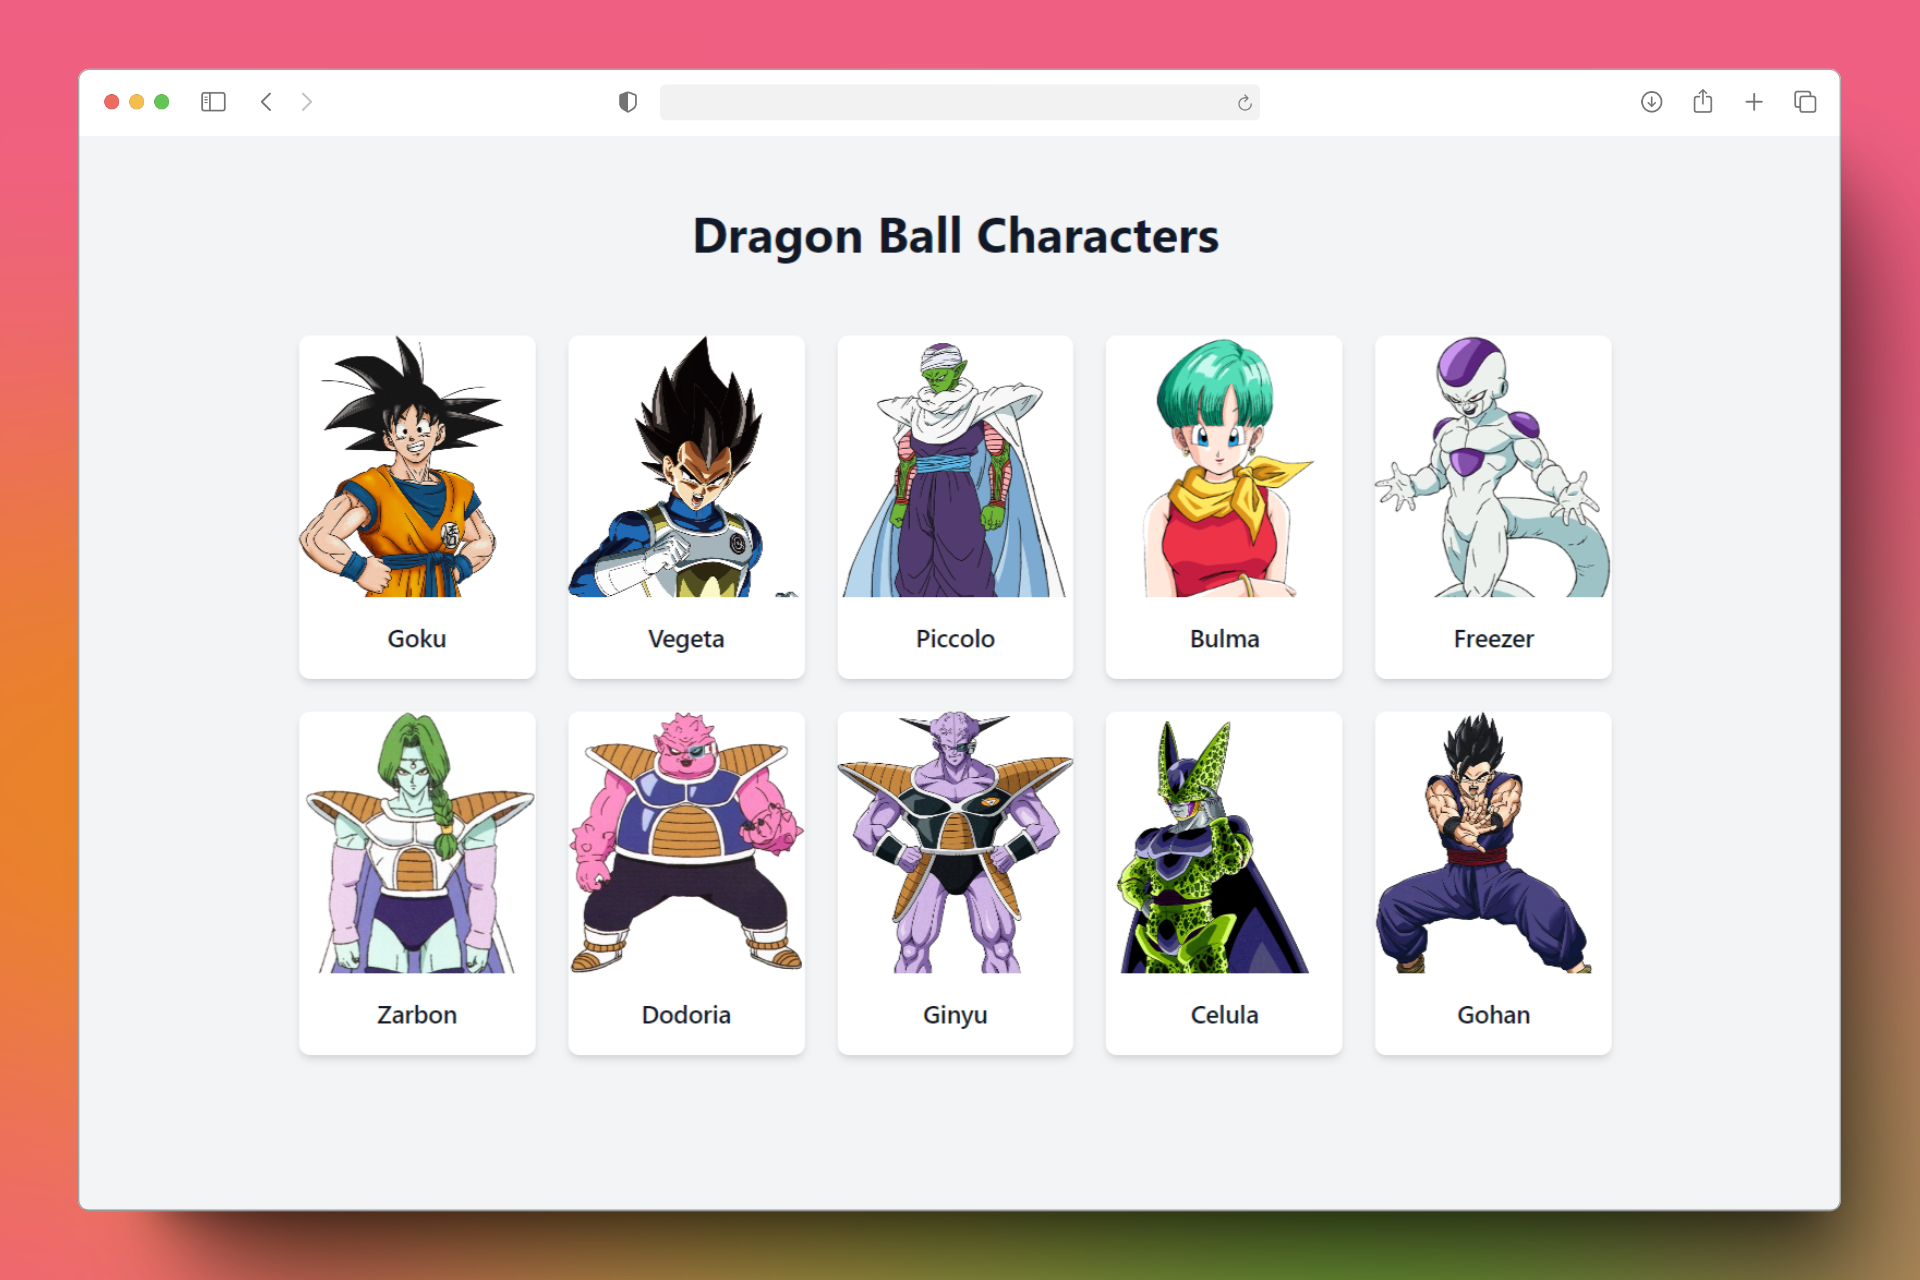
Task: Choose the Dodoria character image
Action: click(x=686, y=842)
